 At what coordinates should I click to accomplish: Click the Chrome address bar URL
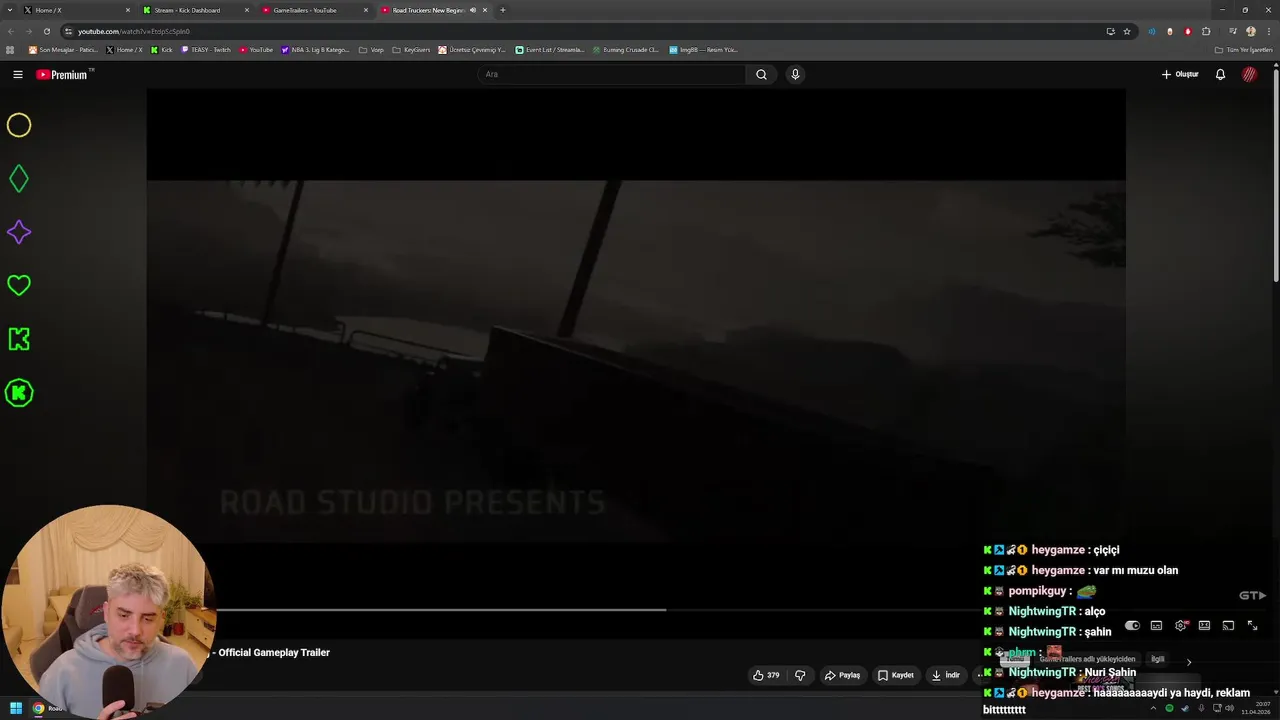pyautogui.click(x=134, y=31)
